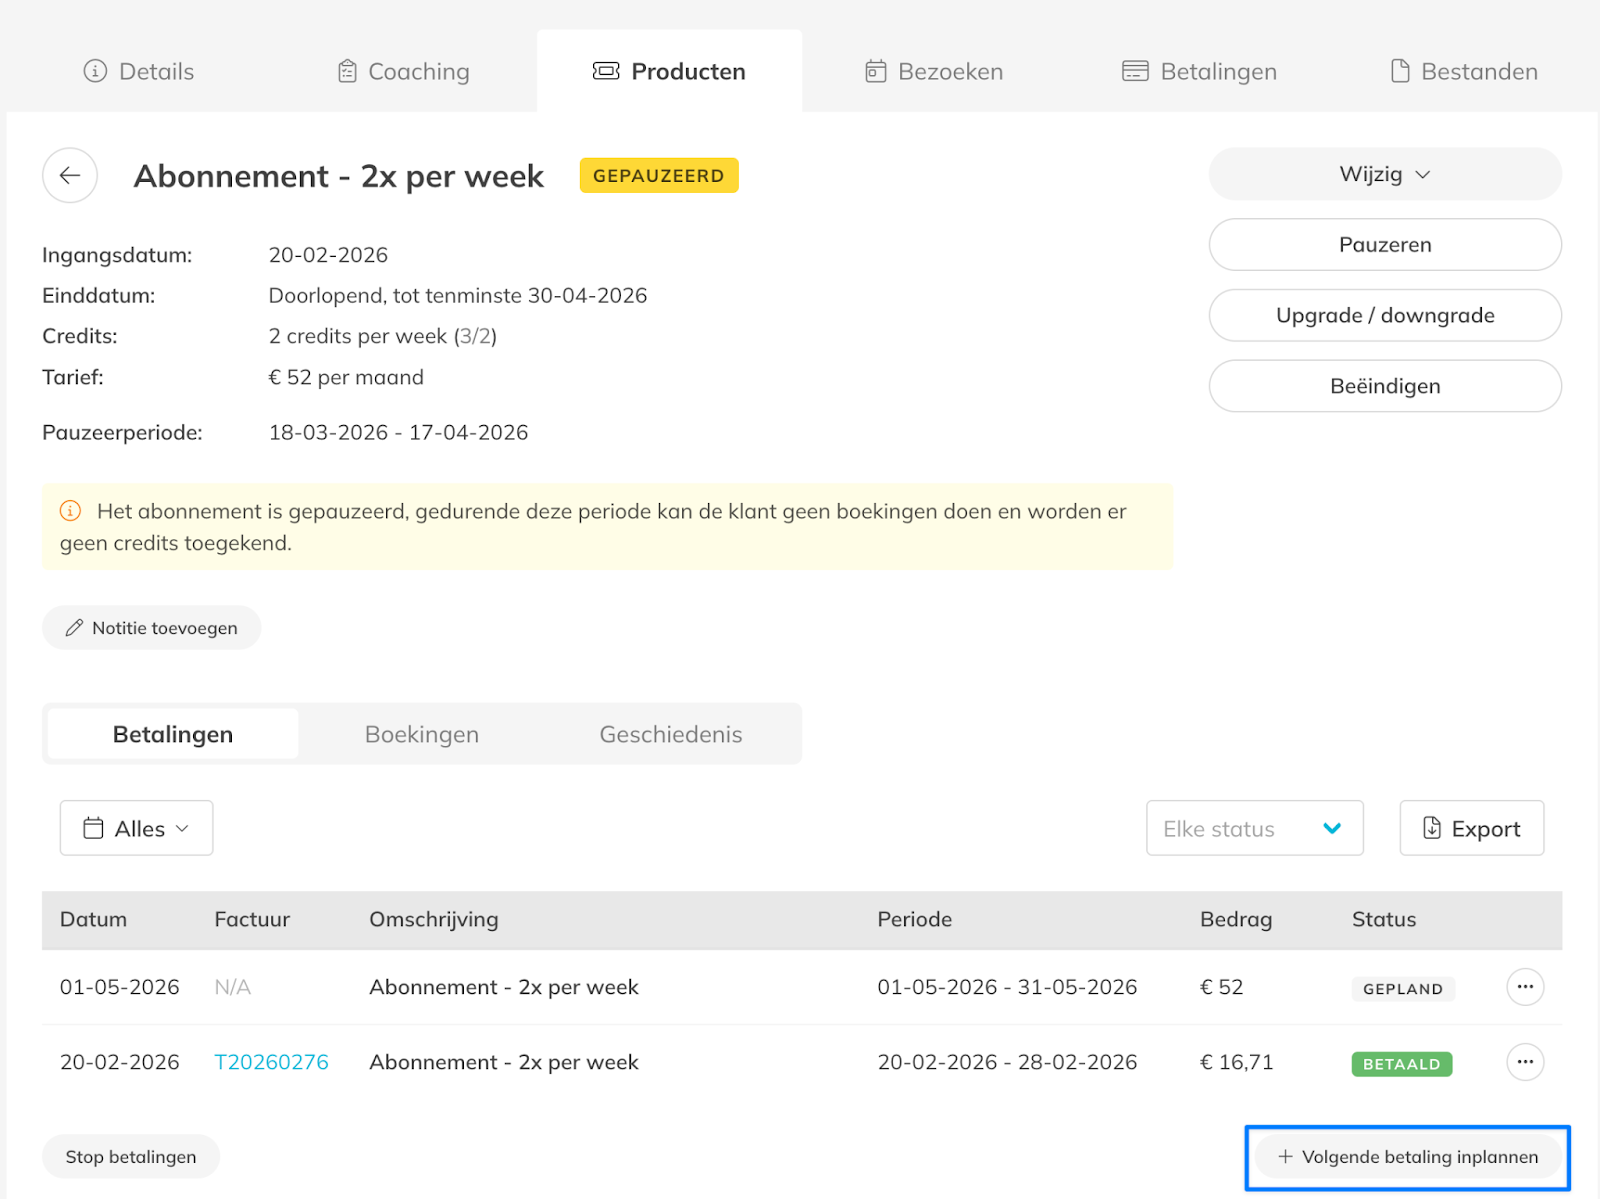Viewport: 1600px width, 1199px height.
Task: Switch to the Betalingen top tab
Action: (x=1199, y=72)
